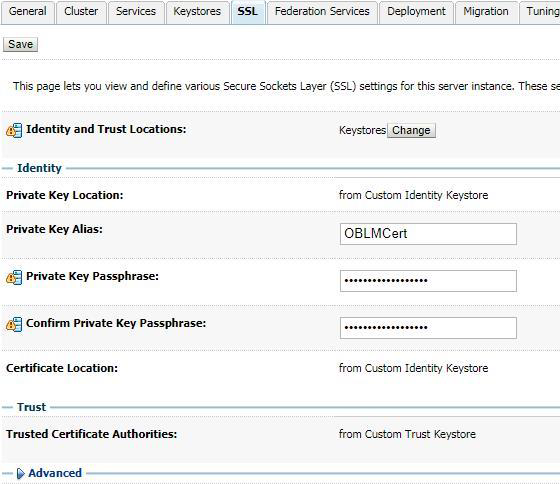Switch to the General tab

point(28,12)
